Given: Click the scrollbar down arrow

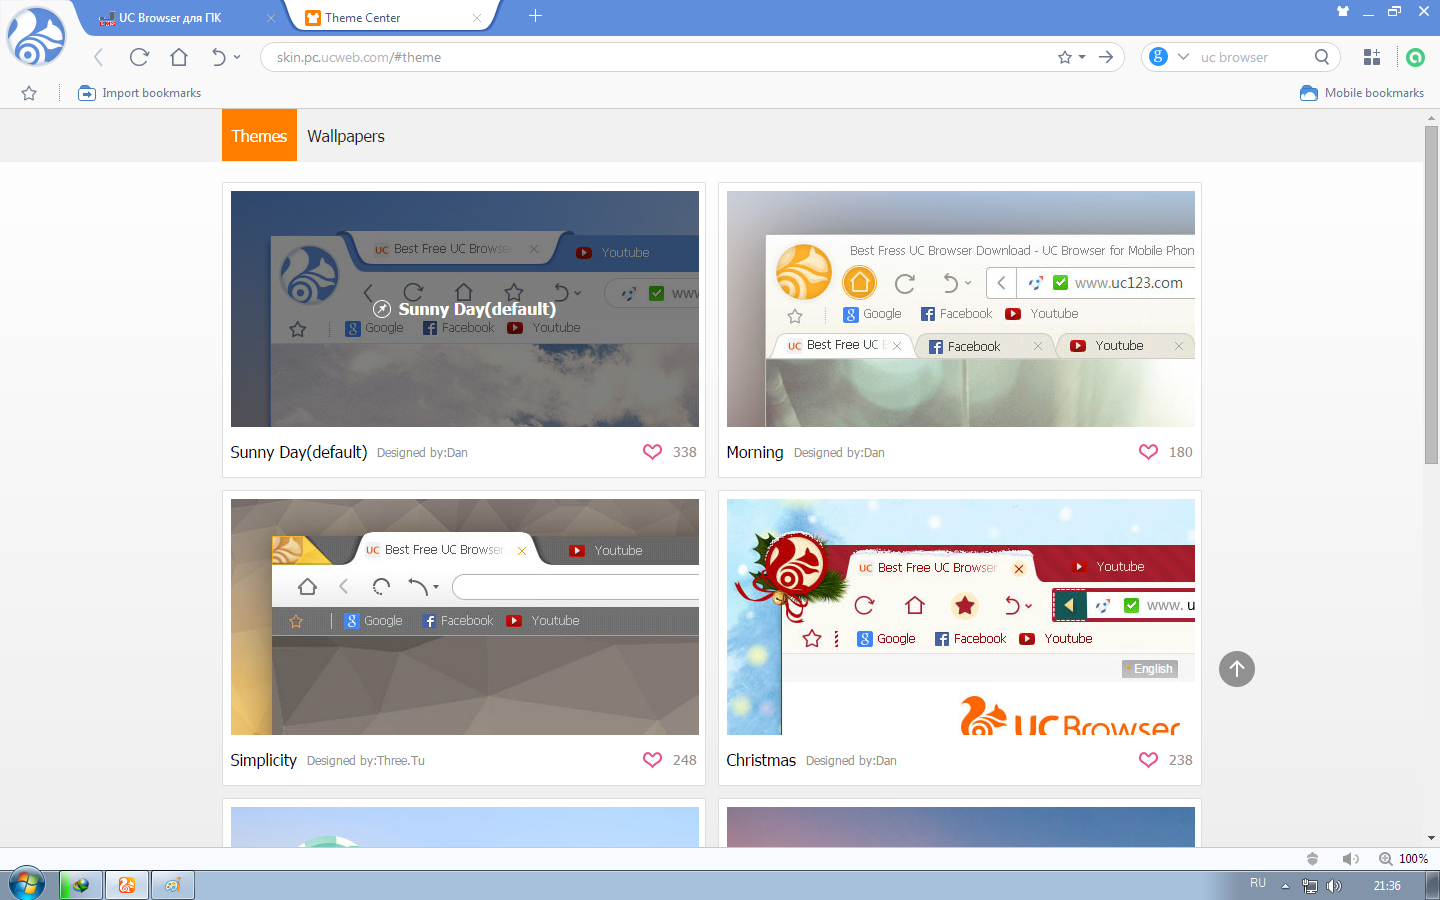Looking at the screenshot, I should tap(1431, 838).
